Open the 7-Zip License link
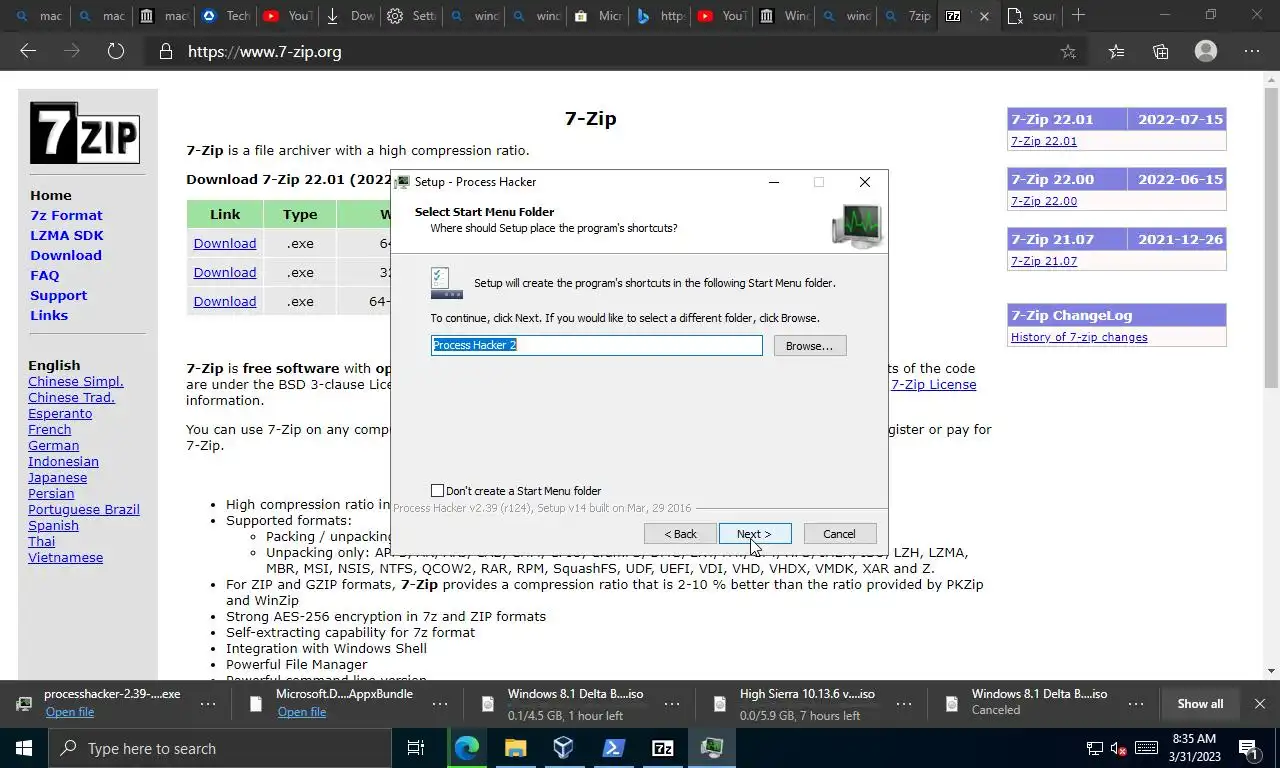This screenshot has height=768, width=1280. pyautogui.click(x=933, y=384)
